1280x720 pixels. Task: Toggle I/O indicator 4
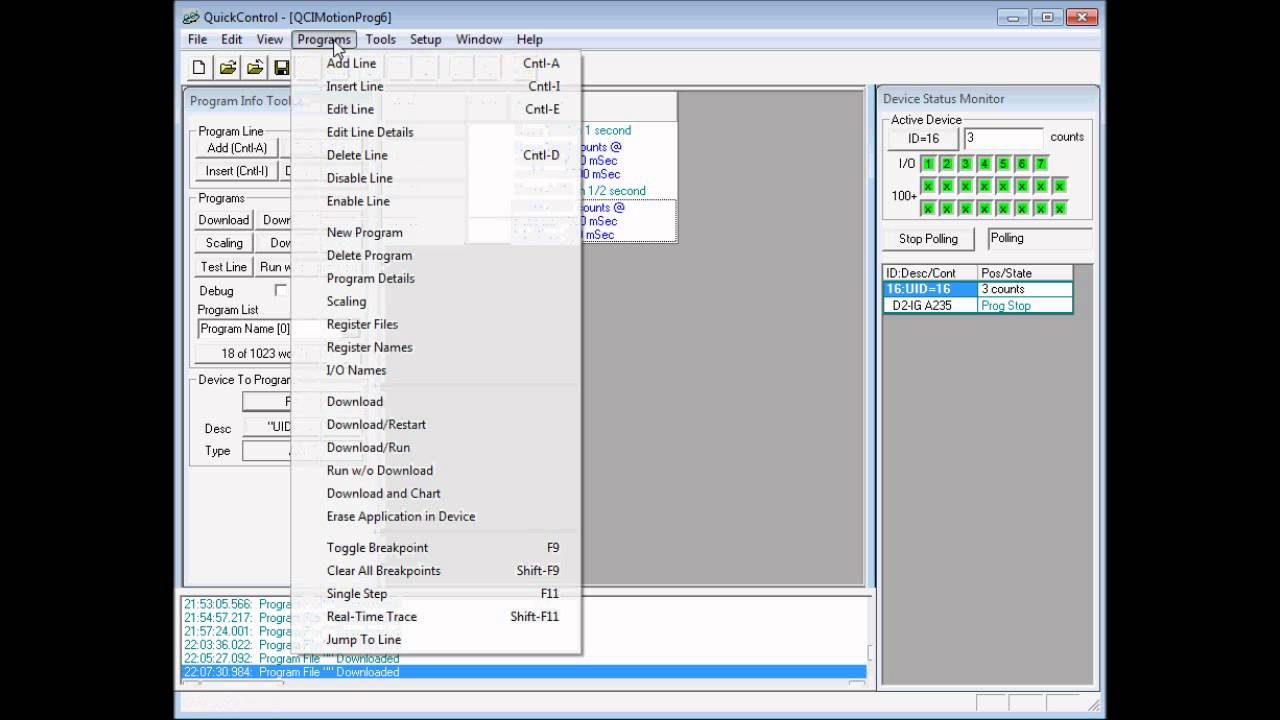(985, 164)
